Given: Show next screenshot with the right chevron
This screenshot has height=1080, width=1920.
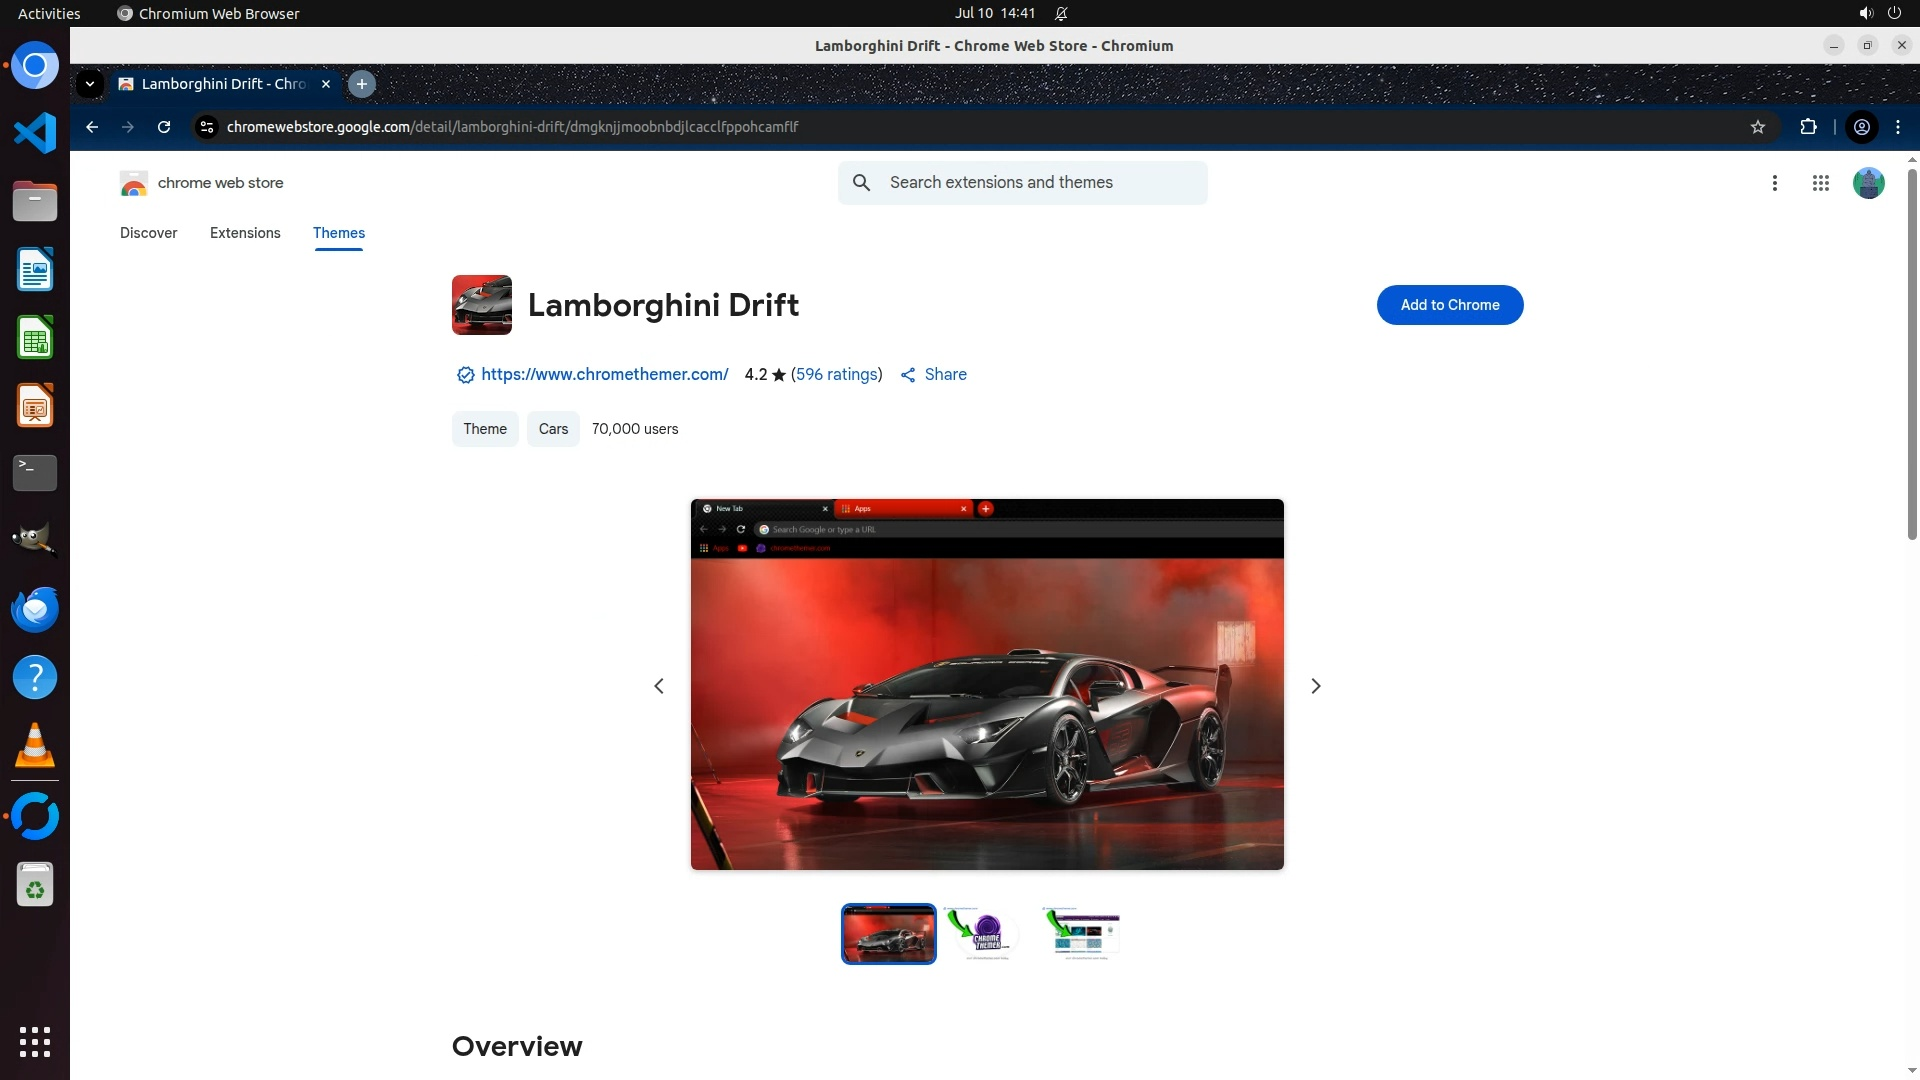Looking at the screenshot, I should point(1316,686).
